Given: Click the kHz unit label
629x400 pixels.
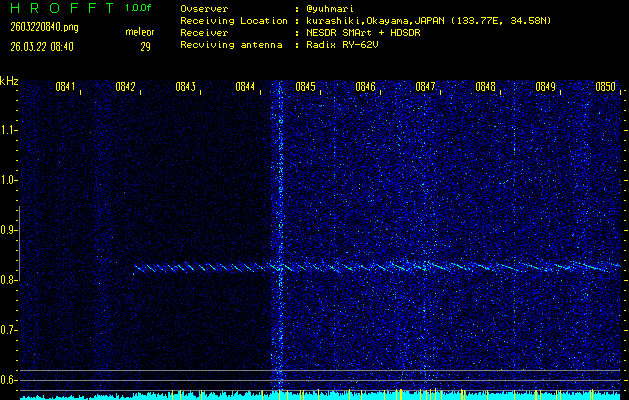Looking at the screenshot, I should (9, 81).
